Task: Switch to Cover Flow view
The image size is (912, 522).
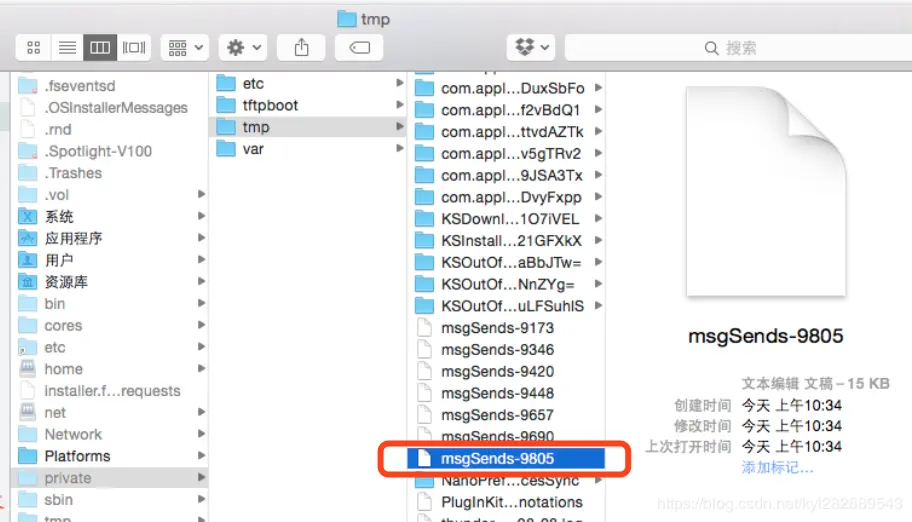Action: pos(134,48)
